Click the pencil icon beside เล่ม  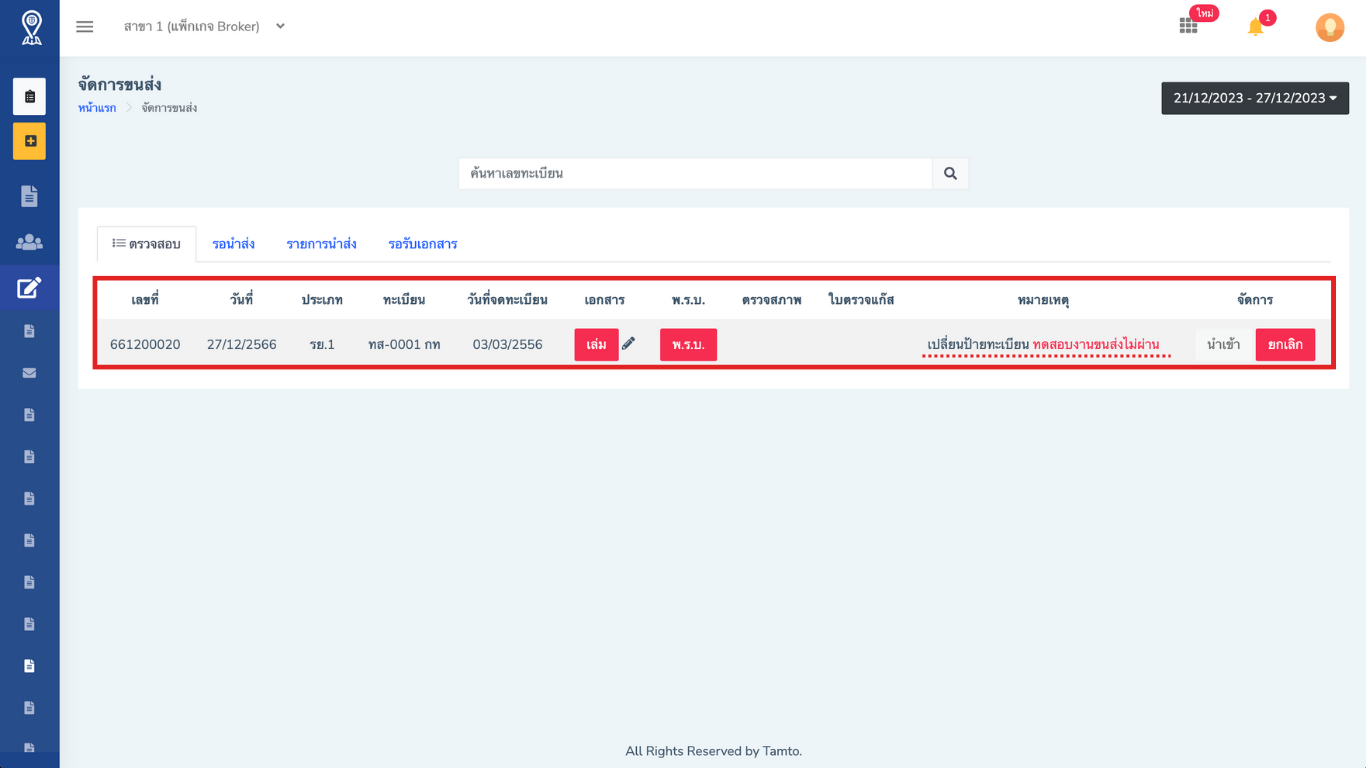(x=628, y=344)
